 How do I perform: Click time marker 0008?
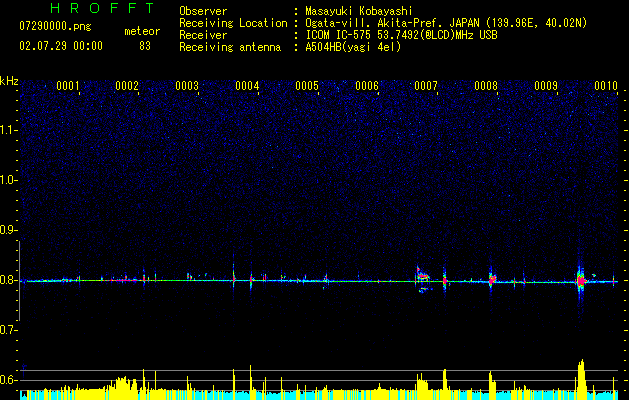486,86
